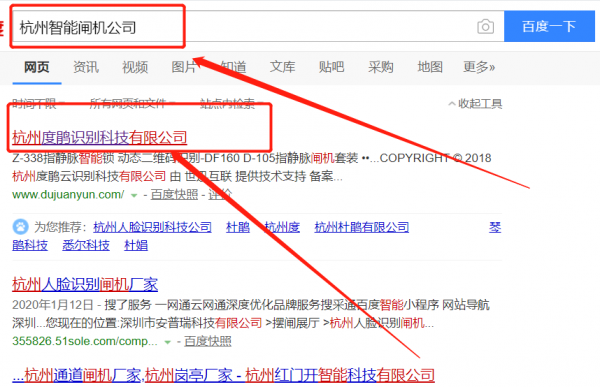Switch to the 视频 tab

(135, 67)
